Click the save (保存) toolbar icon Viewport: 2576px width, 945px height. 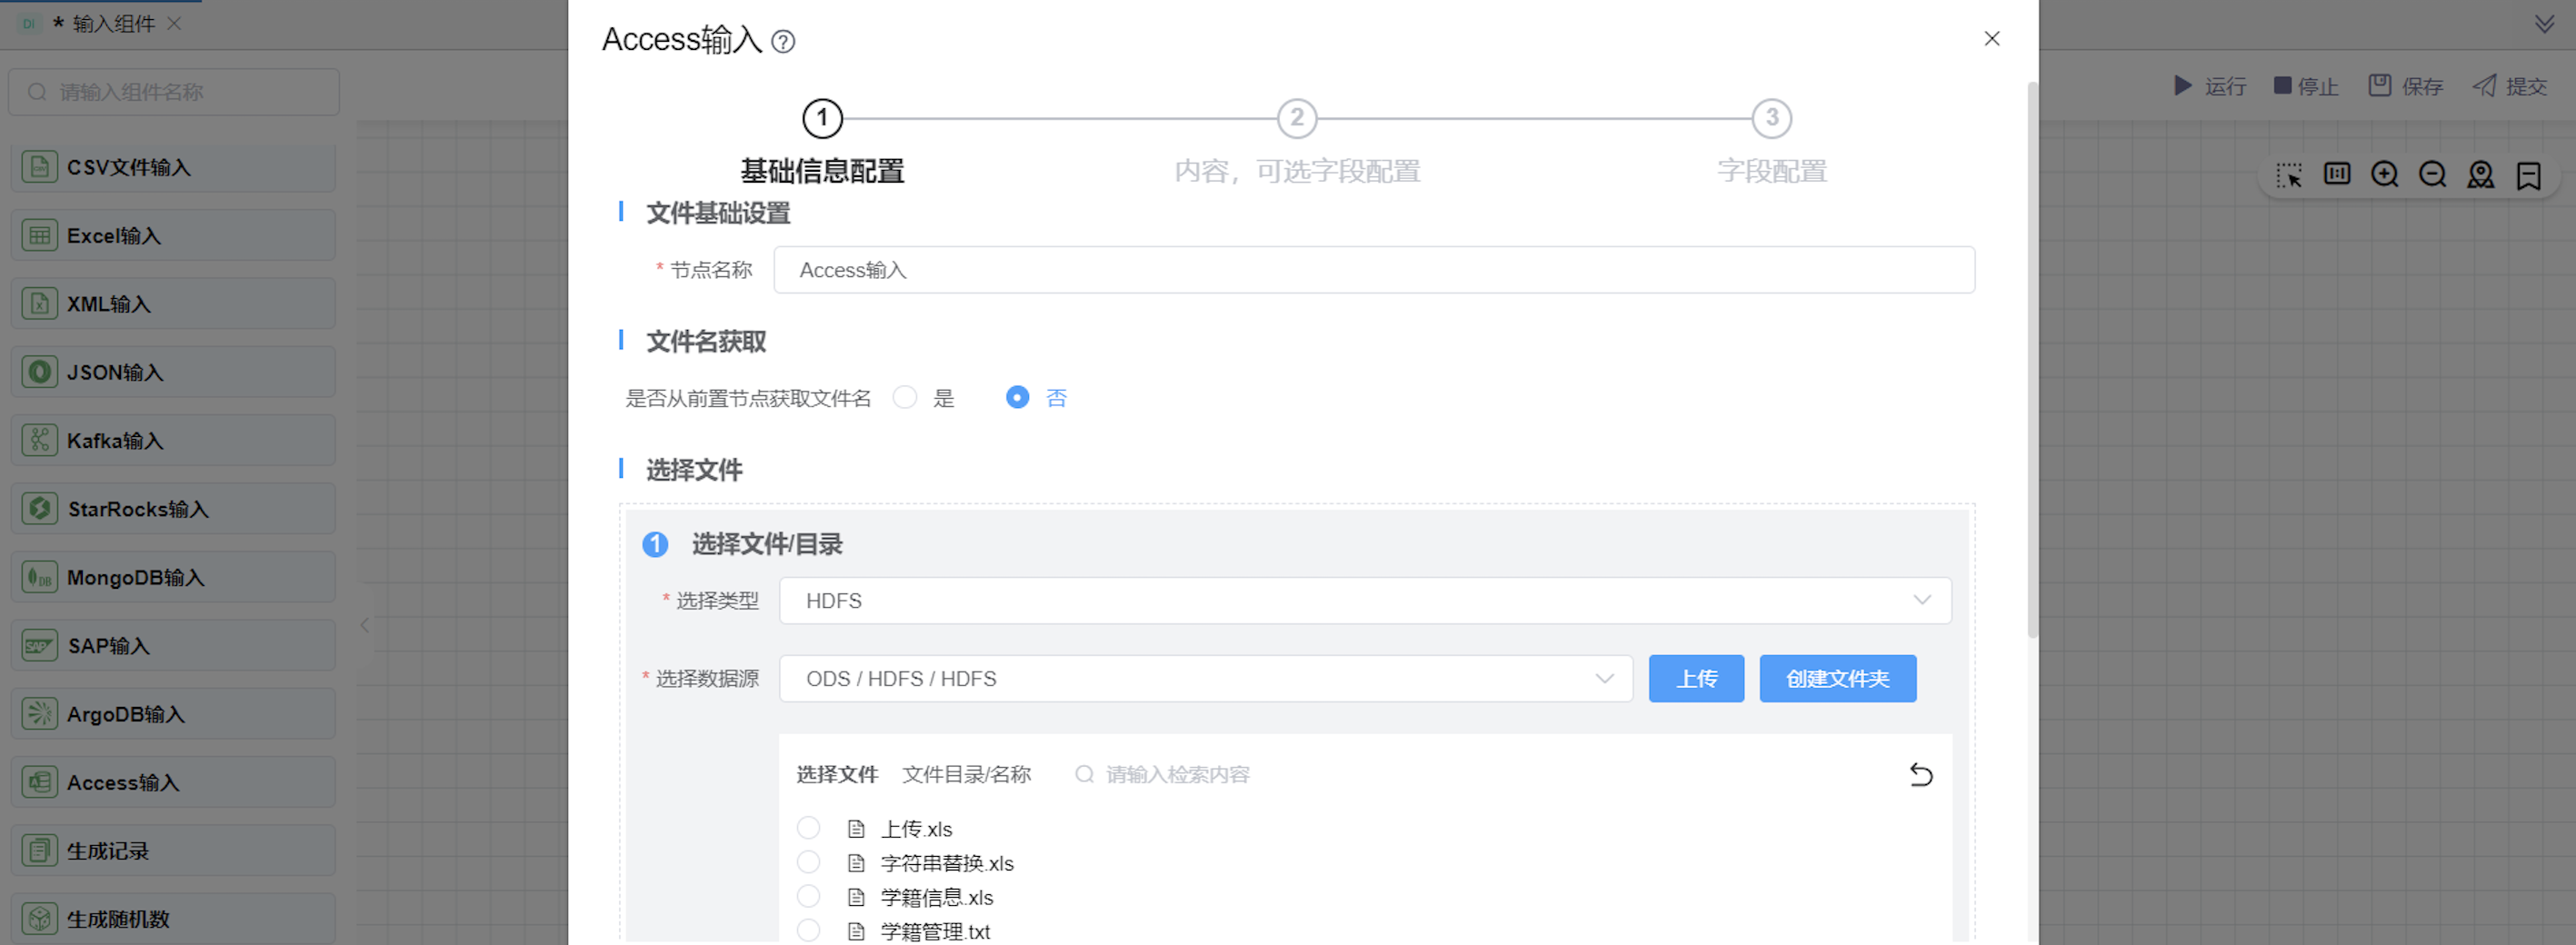pos(2379,86)
